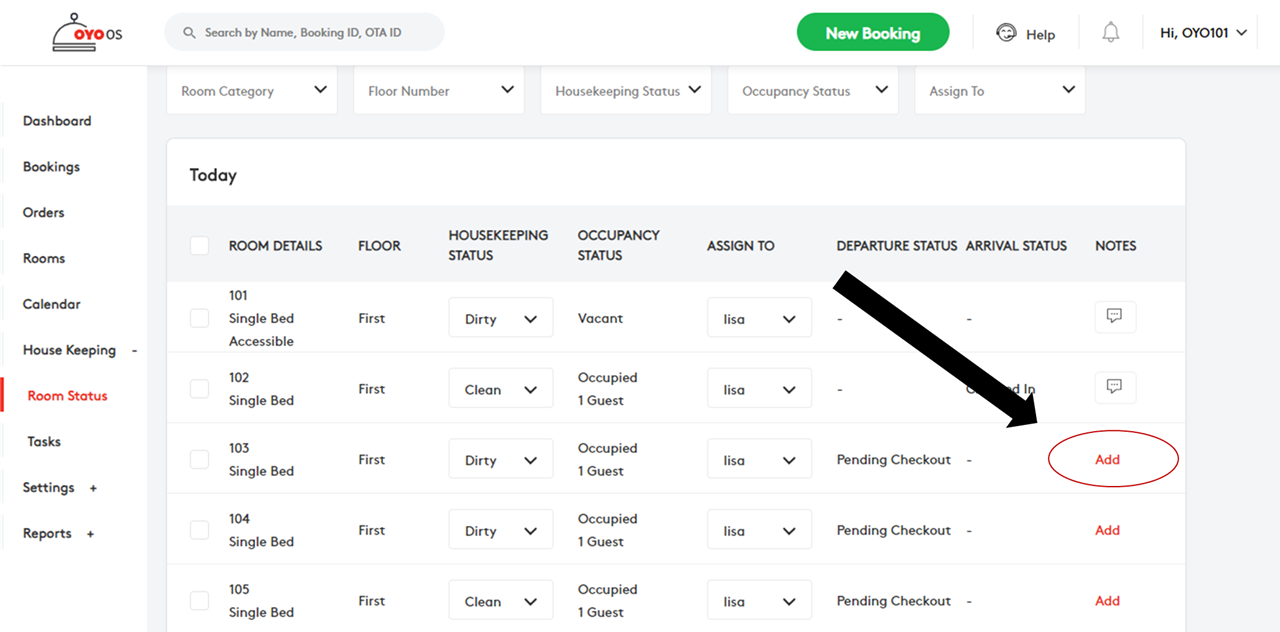This screenshot has height=632, width=1280.
Task: Click the search magnifier icon
Action: click(189, 33)
